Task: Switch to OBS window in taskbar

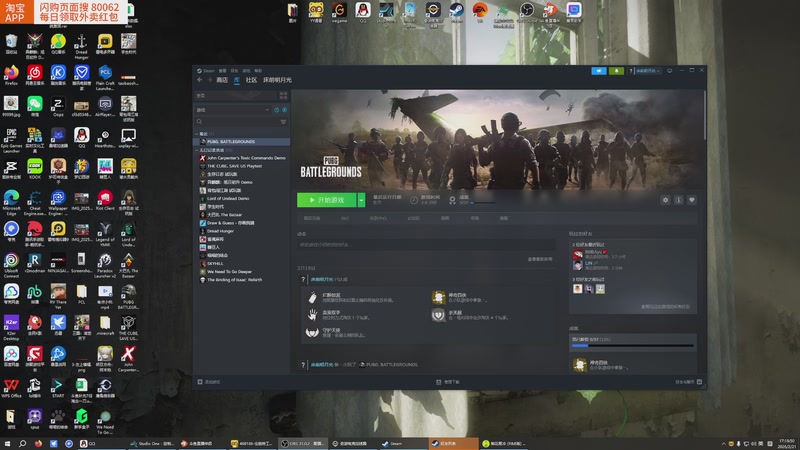Action: (x=302, y=443)
